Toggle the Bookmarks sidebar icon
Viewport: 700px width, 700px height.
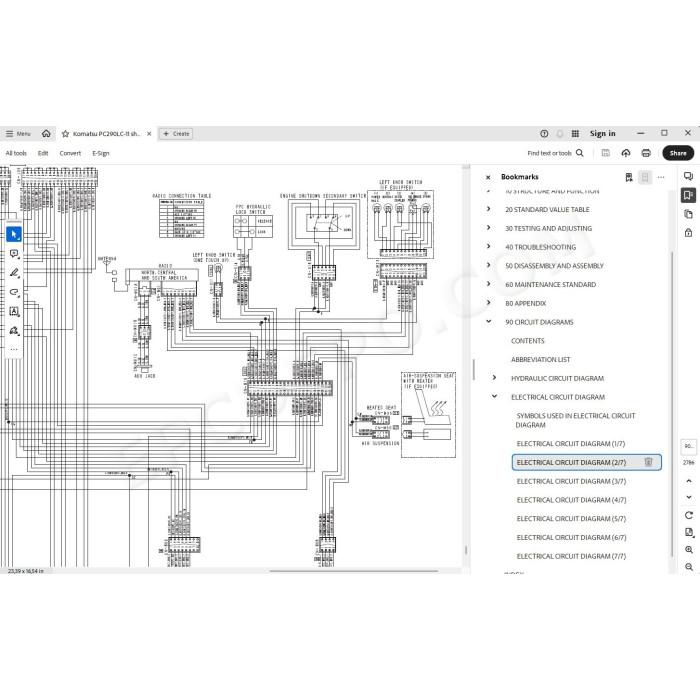[688, 195]
